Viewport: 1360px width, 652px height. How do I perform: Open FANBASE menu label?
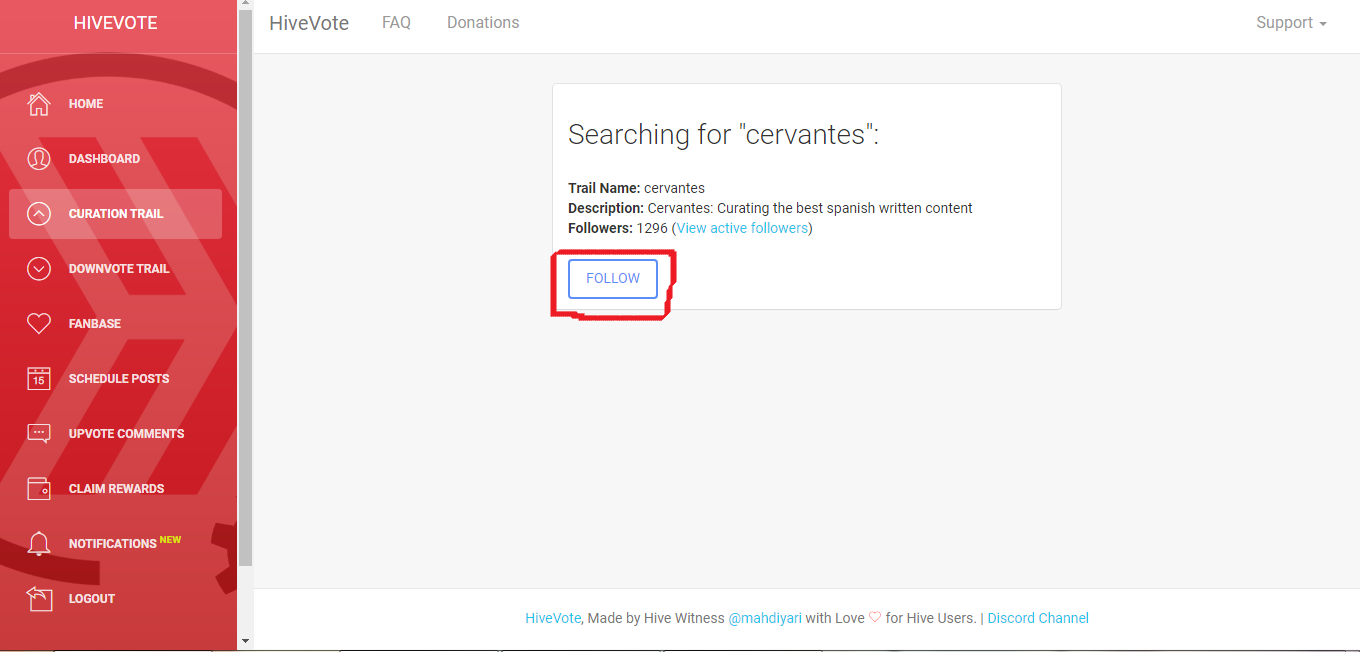(x=95, y=324)
